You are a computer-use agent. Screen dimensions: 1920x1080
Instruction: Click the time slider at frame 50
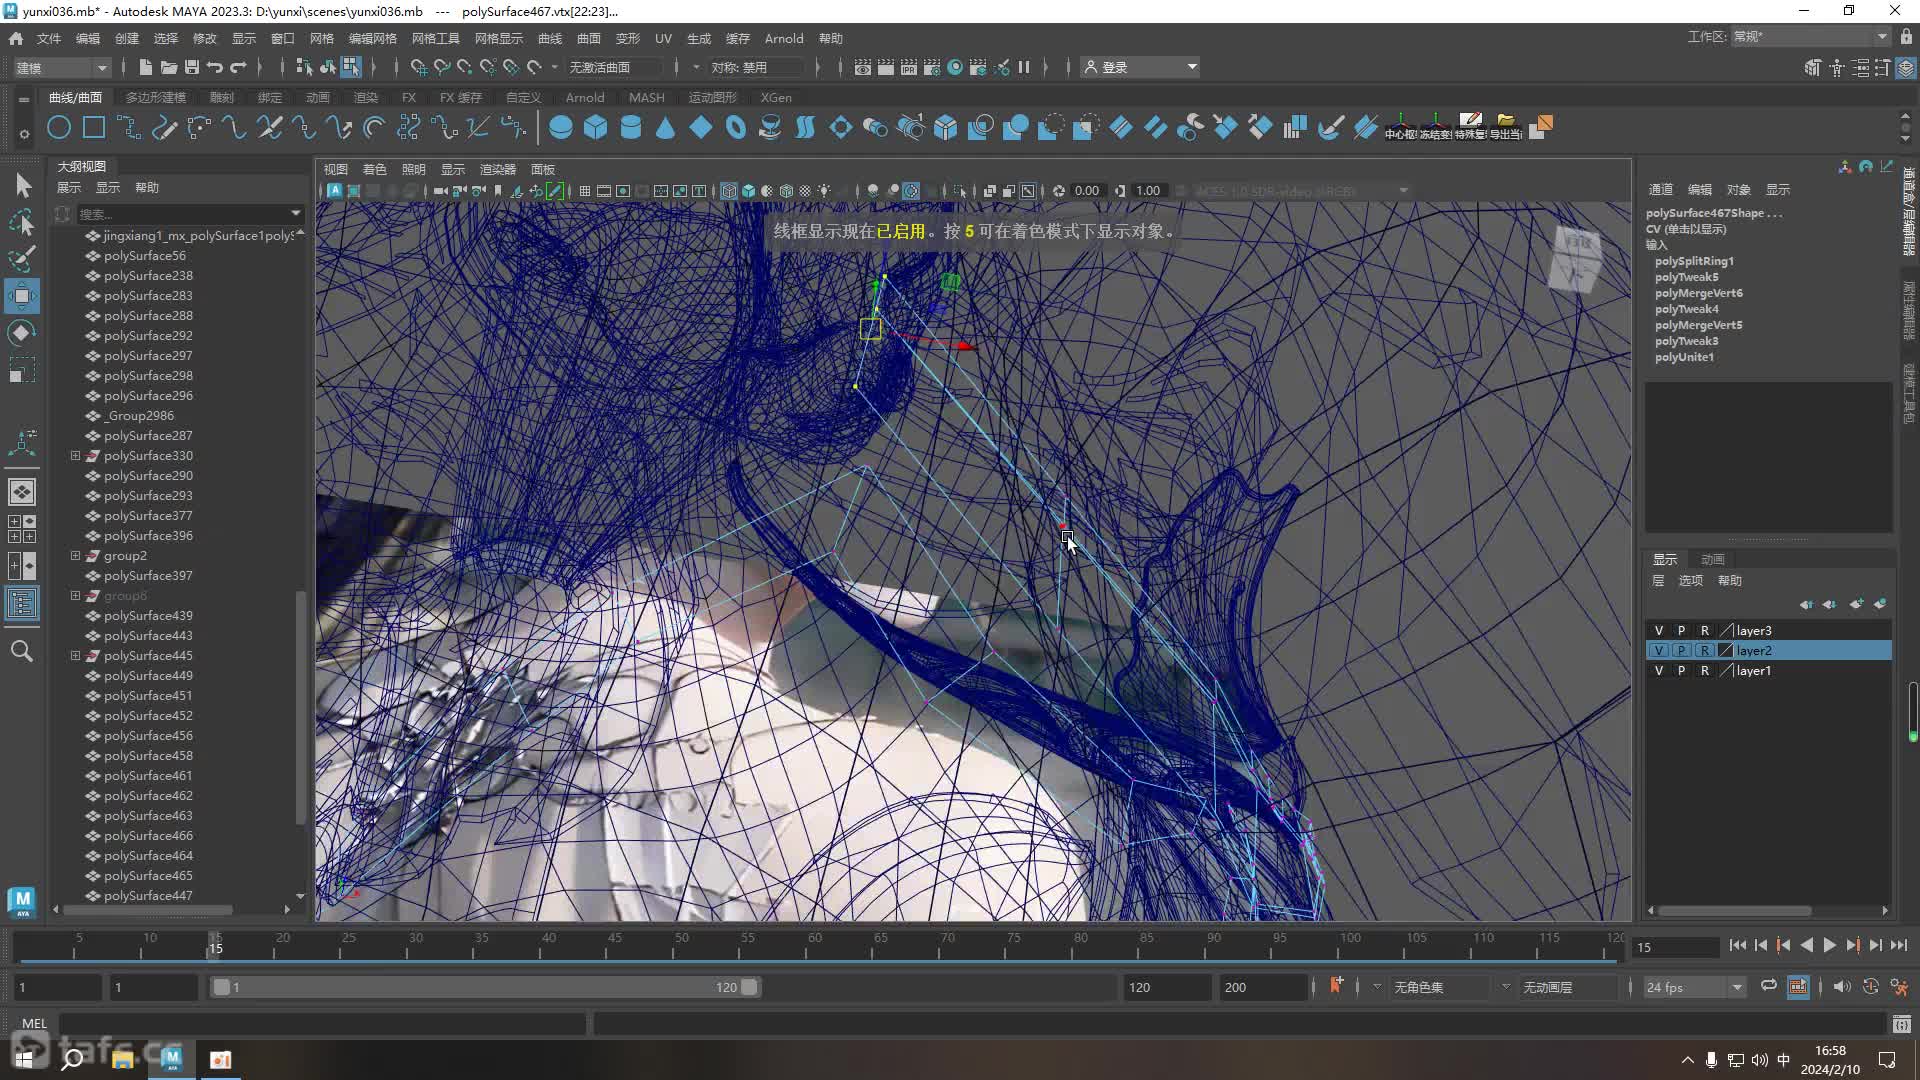point(681,946)
